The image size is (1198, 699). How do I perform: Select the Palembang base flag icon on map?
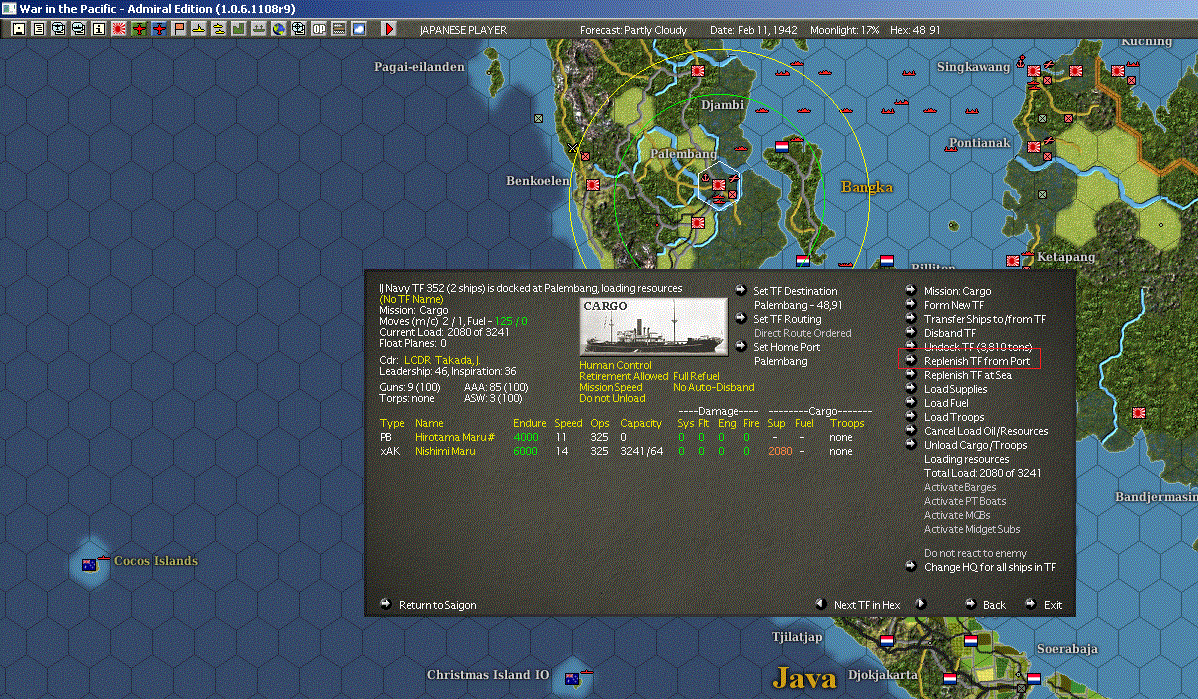tap(718, 184)
